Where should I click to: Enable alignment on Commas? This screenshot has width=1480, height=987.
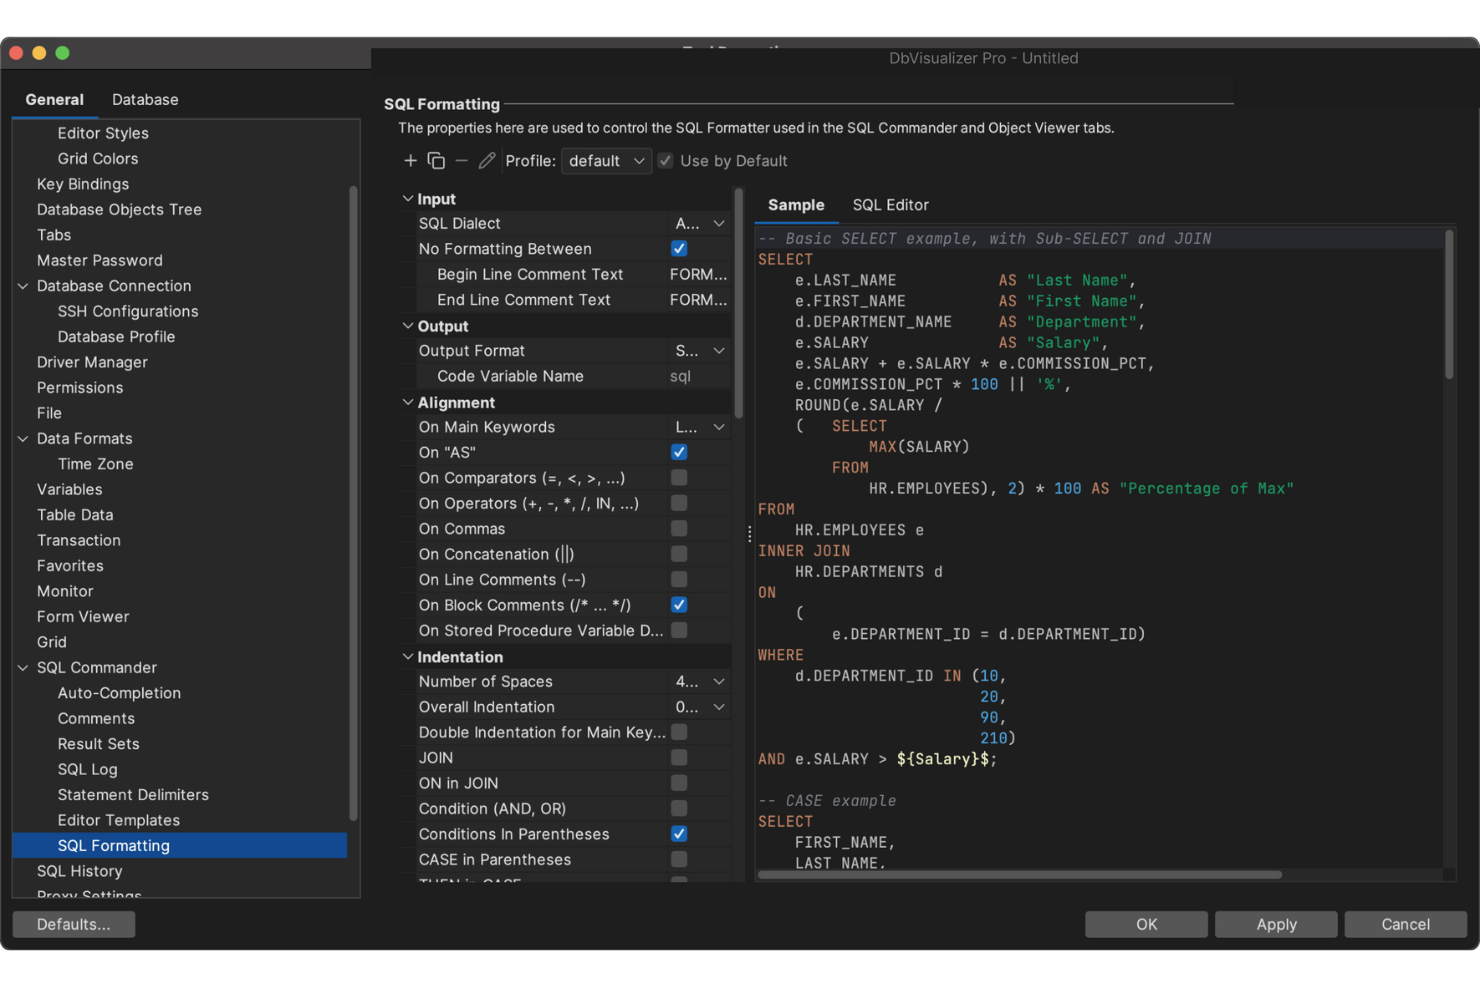click(x=679, y=529)
